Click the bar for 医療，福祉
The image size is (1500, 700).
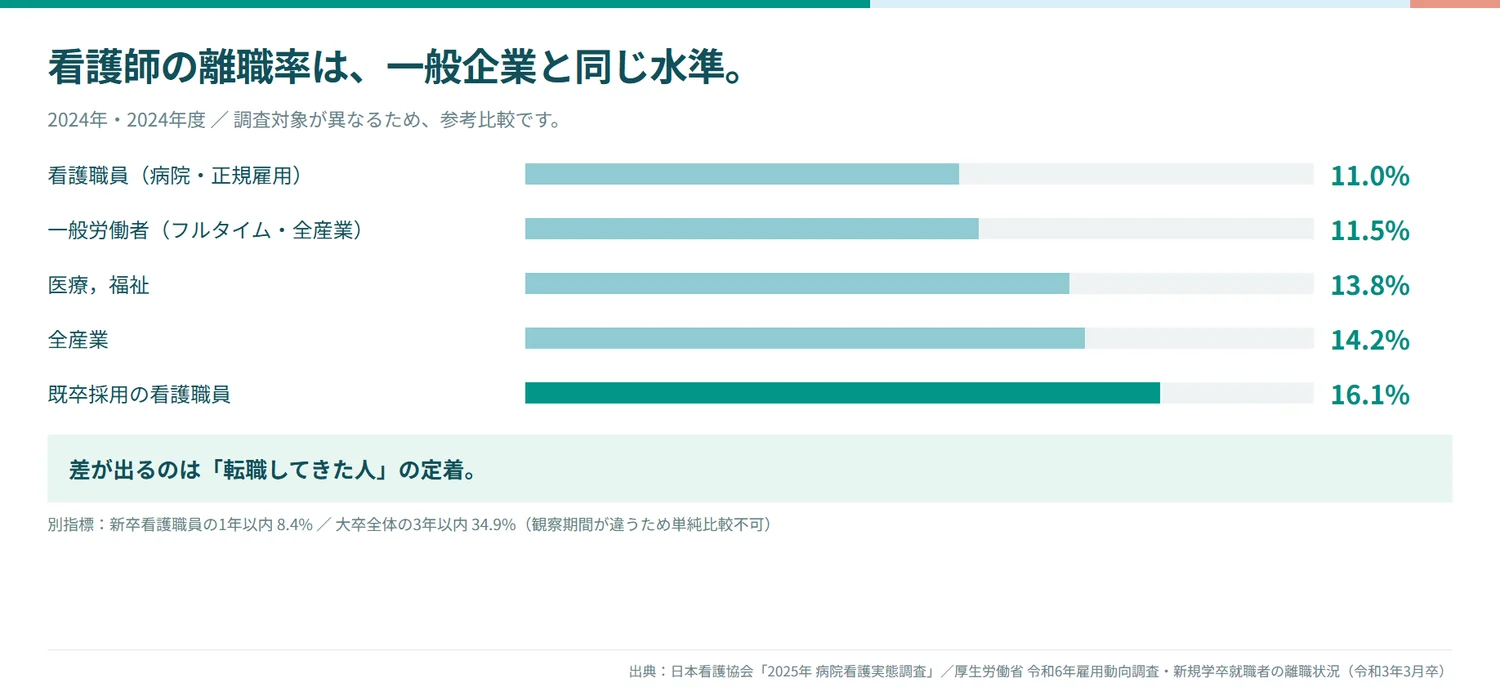click(797, 284)
